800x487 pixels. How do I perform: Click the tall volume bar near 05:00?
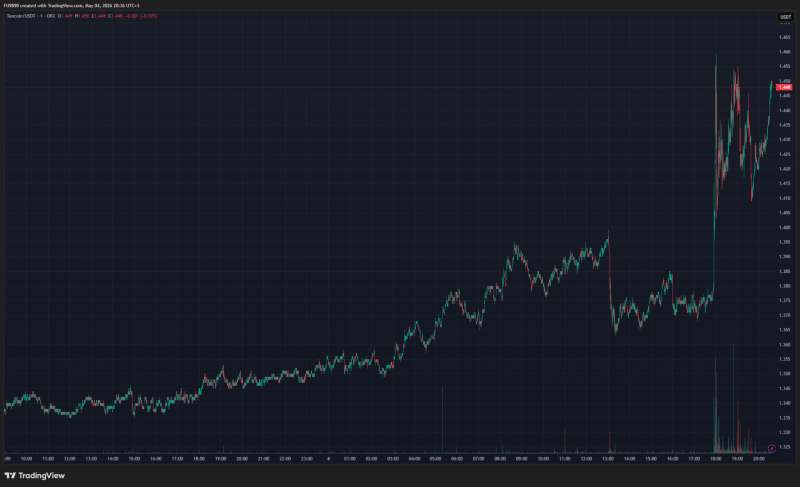pos(442,419)
